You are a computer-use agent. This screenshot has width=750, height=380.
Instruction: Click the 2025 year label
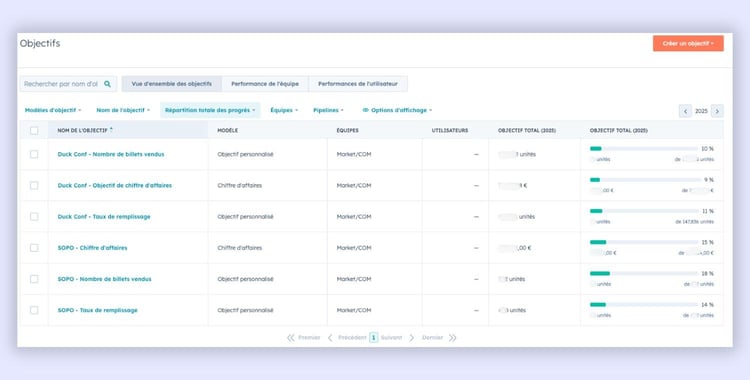(701, 111)
